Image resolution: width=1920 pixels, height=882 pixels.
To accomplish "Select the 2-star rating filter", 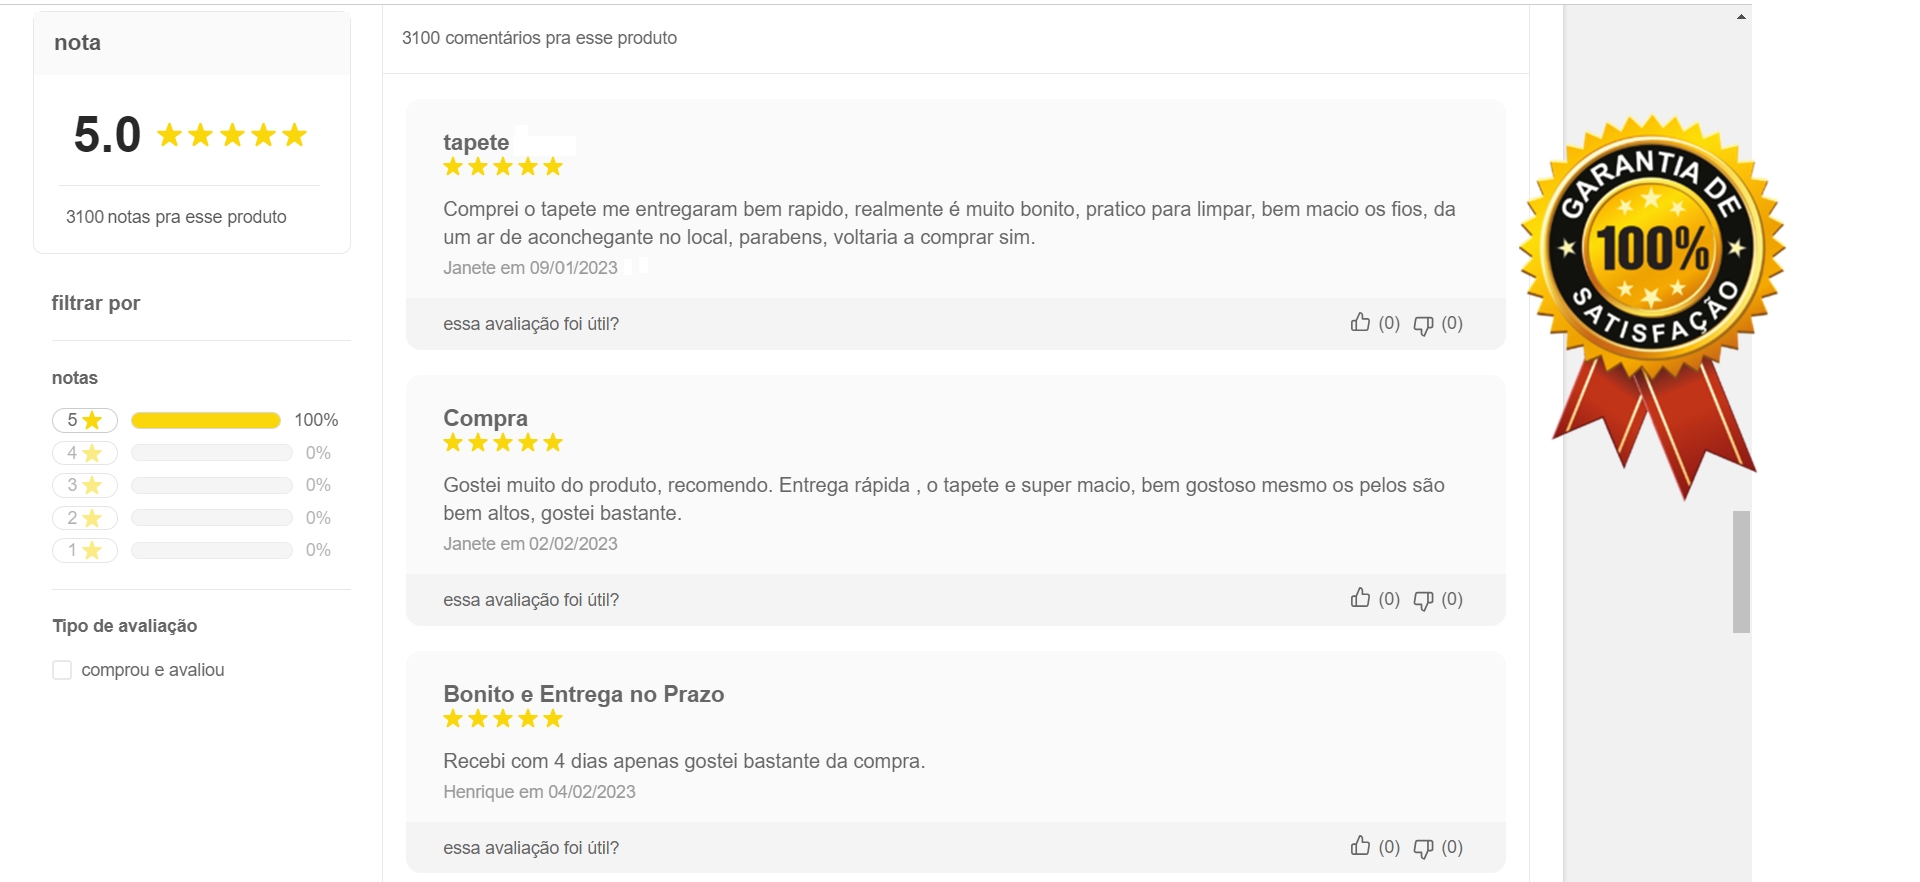I will point(85,518).
